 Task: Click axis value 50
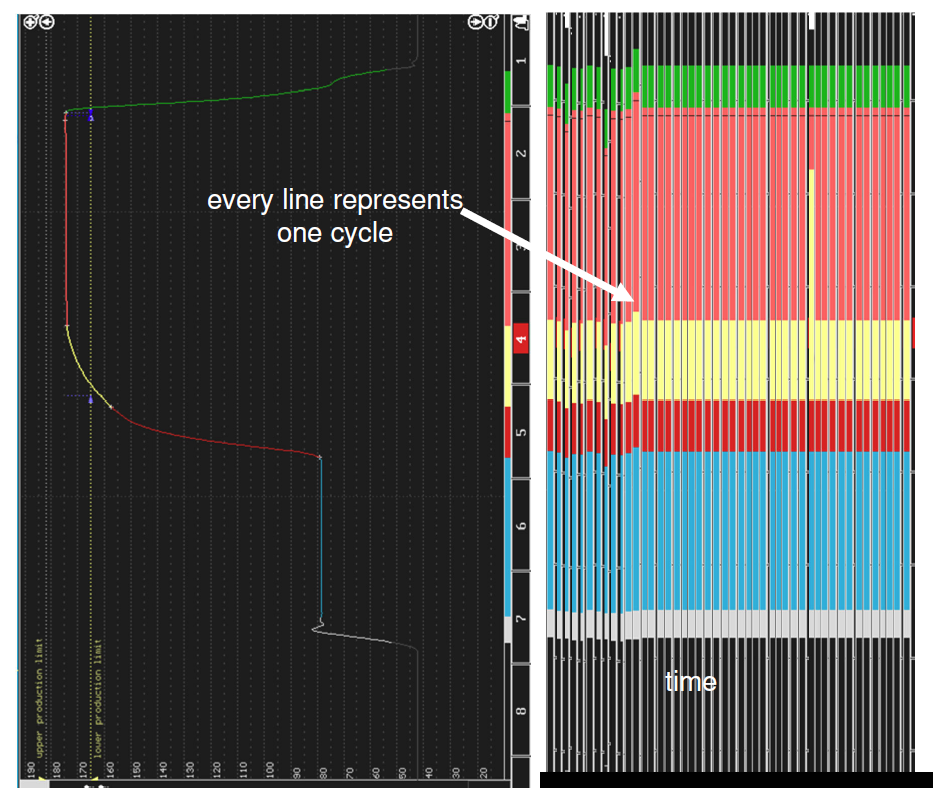click(403, 772)
